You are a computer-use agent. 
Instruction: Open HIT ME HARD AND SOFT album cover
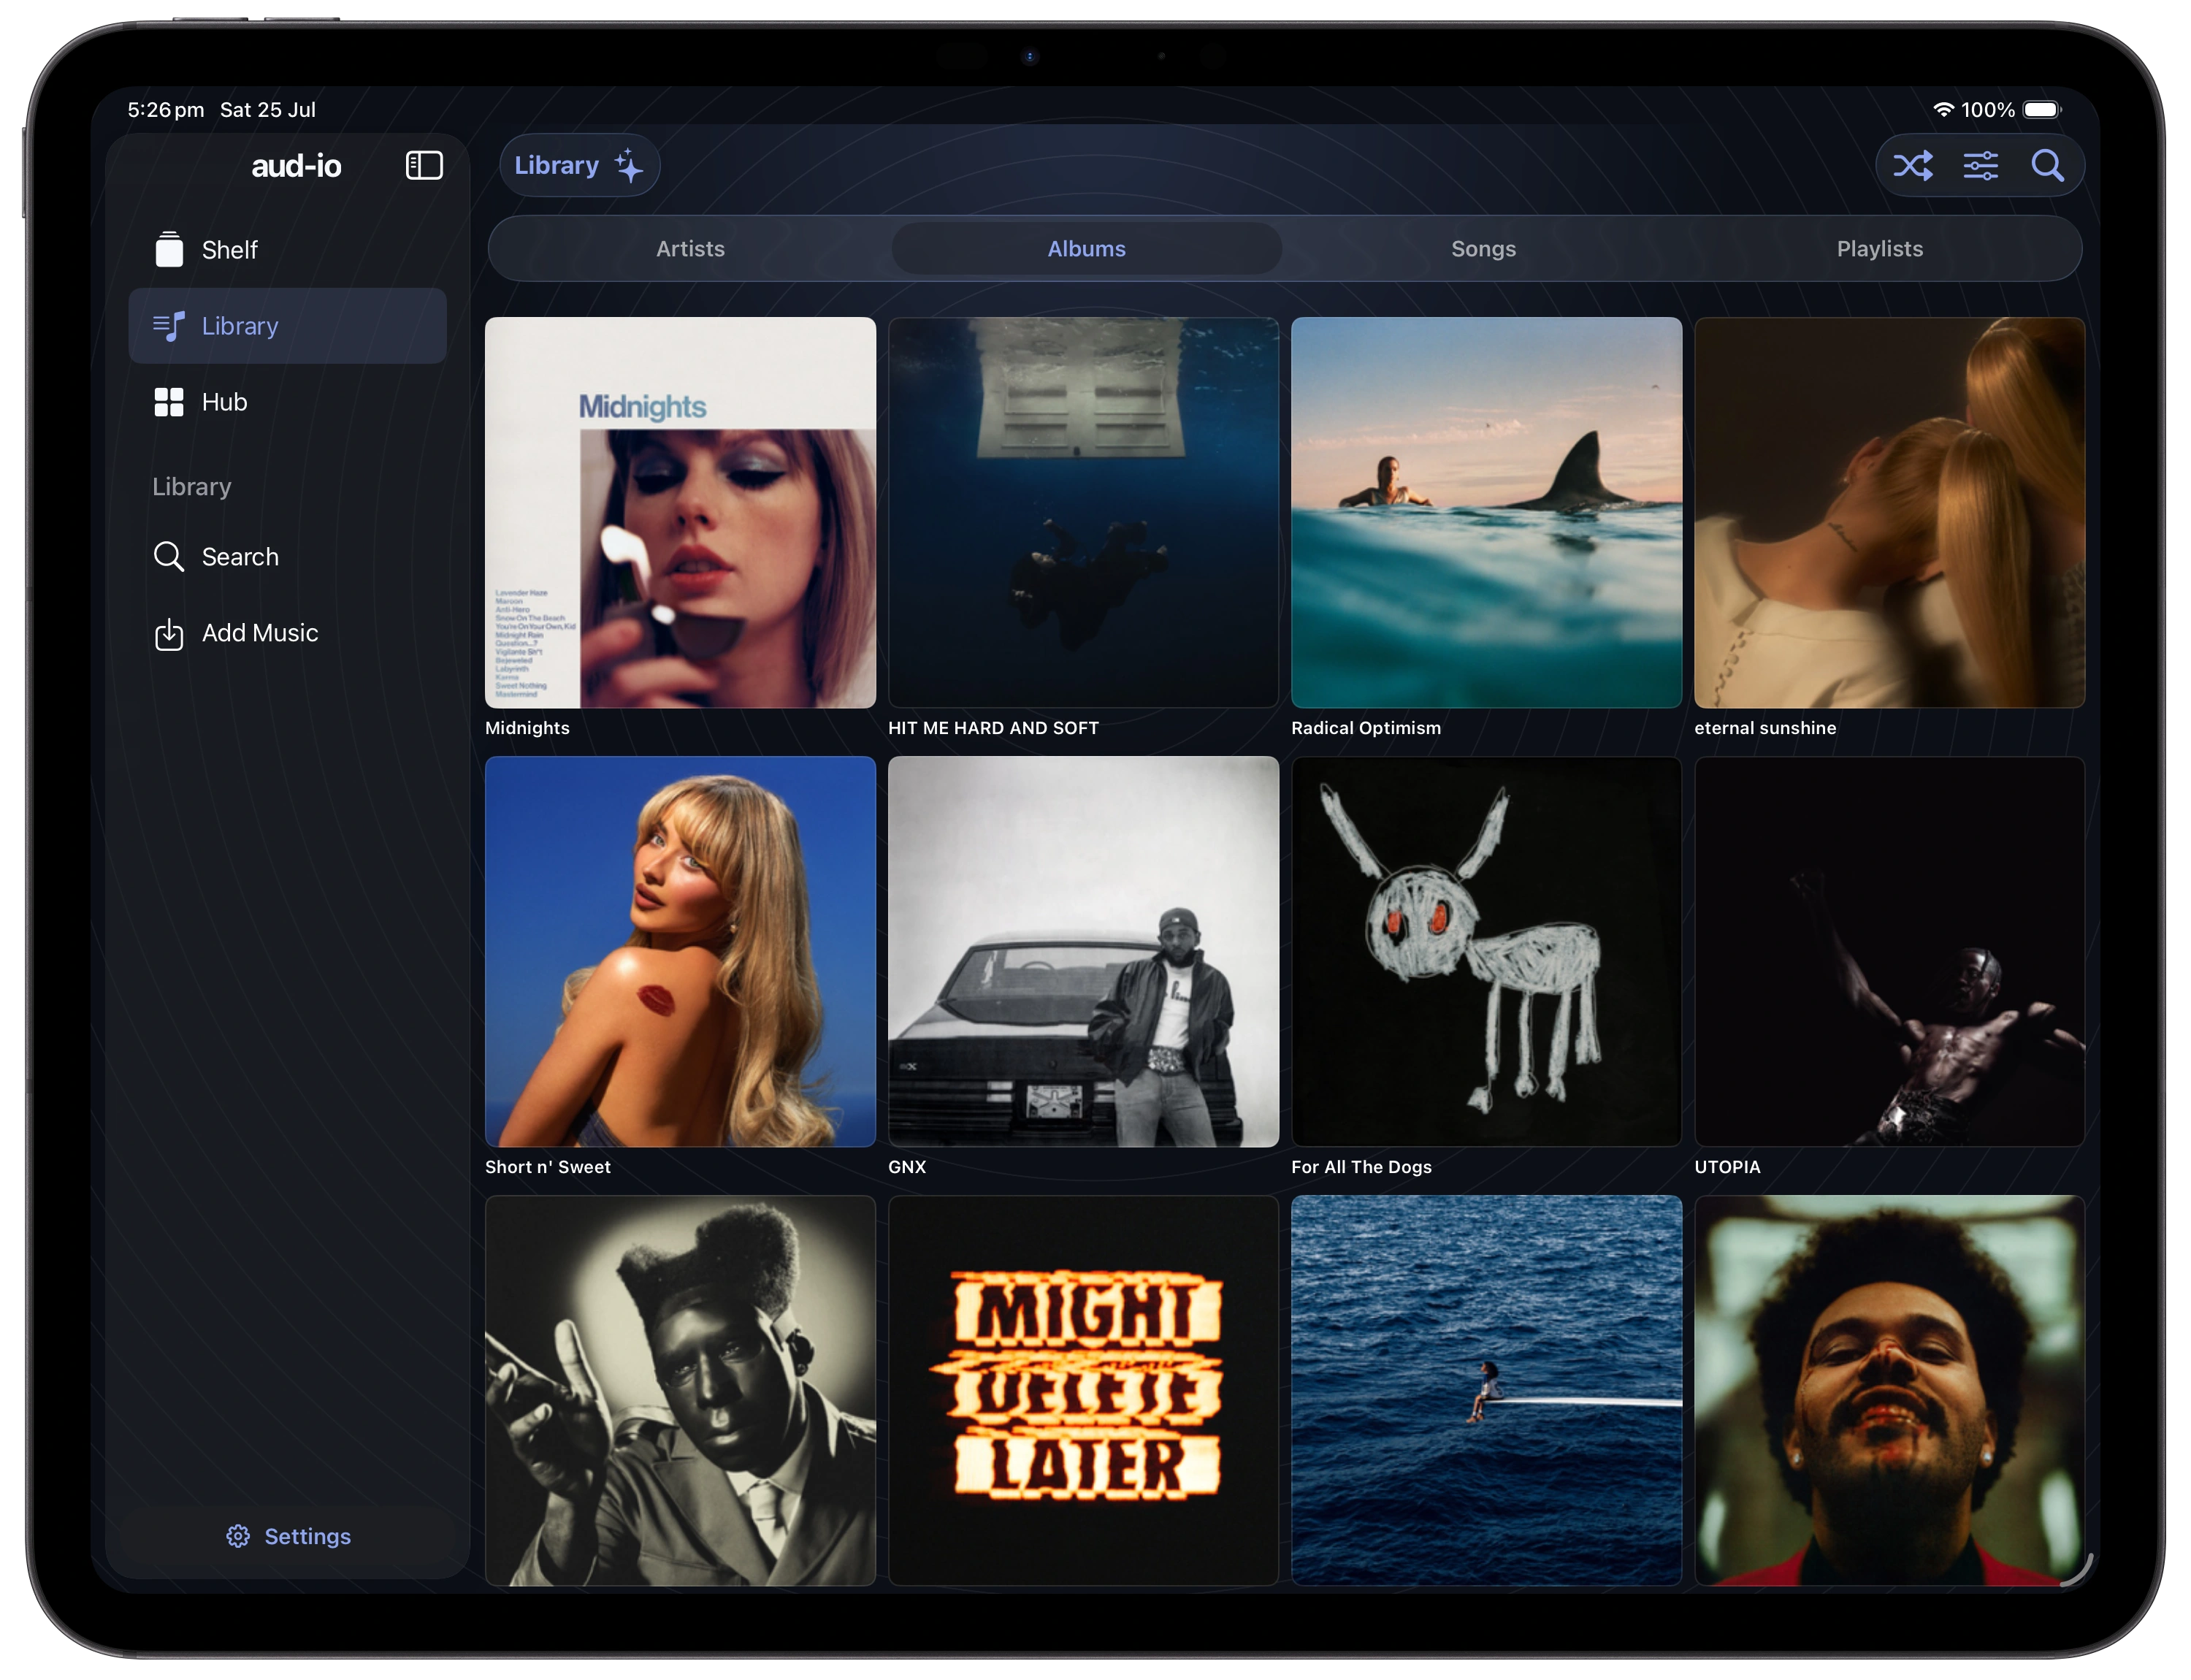click(x=1083, y=513)
